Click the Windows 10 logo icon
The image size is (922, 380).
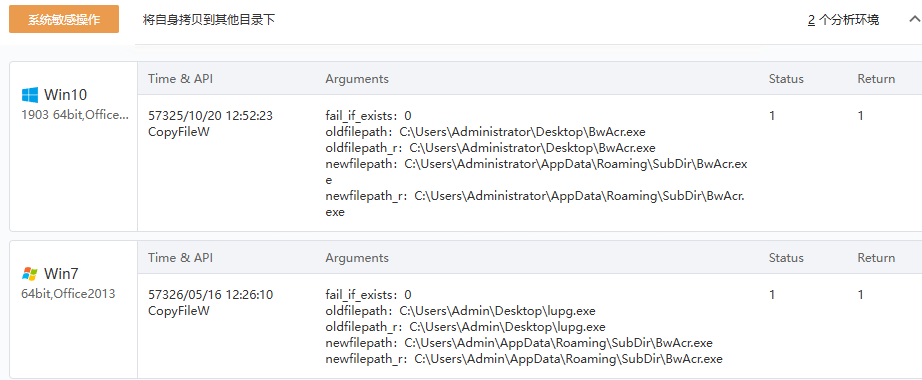[29, 95]
